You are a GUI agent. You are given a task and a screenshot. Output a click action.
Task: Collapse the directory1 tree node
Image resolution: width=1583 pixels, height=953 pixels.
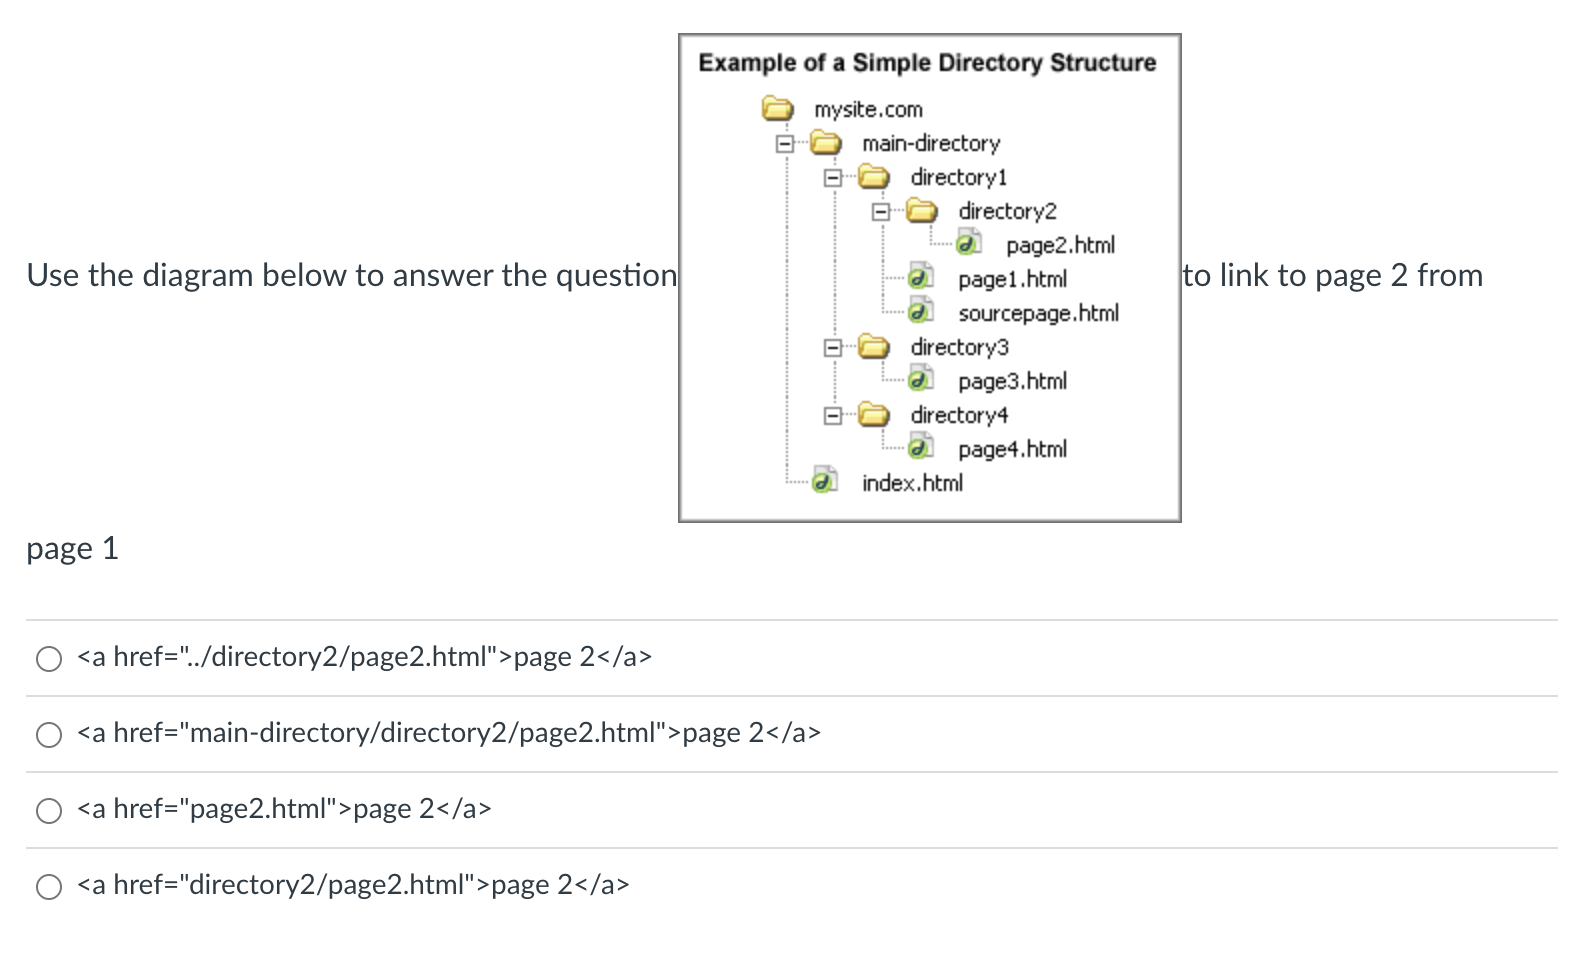831,176
